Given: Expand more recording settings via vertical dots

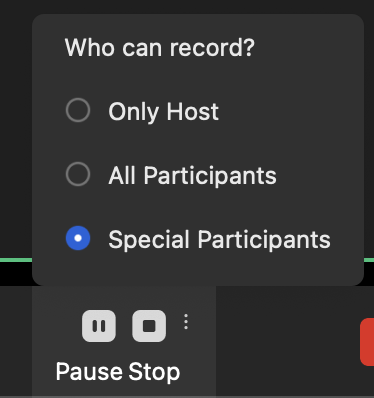Looking at the screenshot, I should click(186, 322).
